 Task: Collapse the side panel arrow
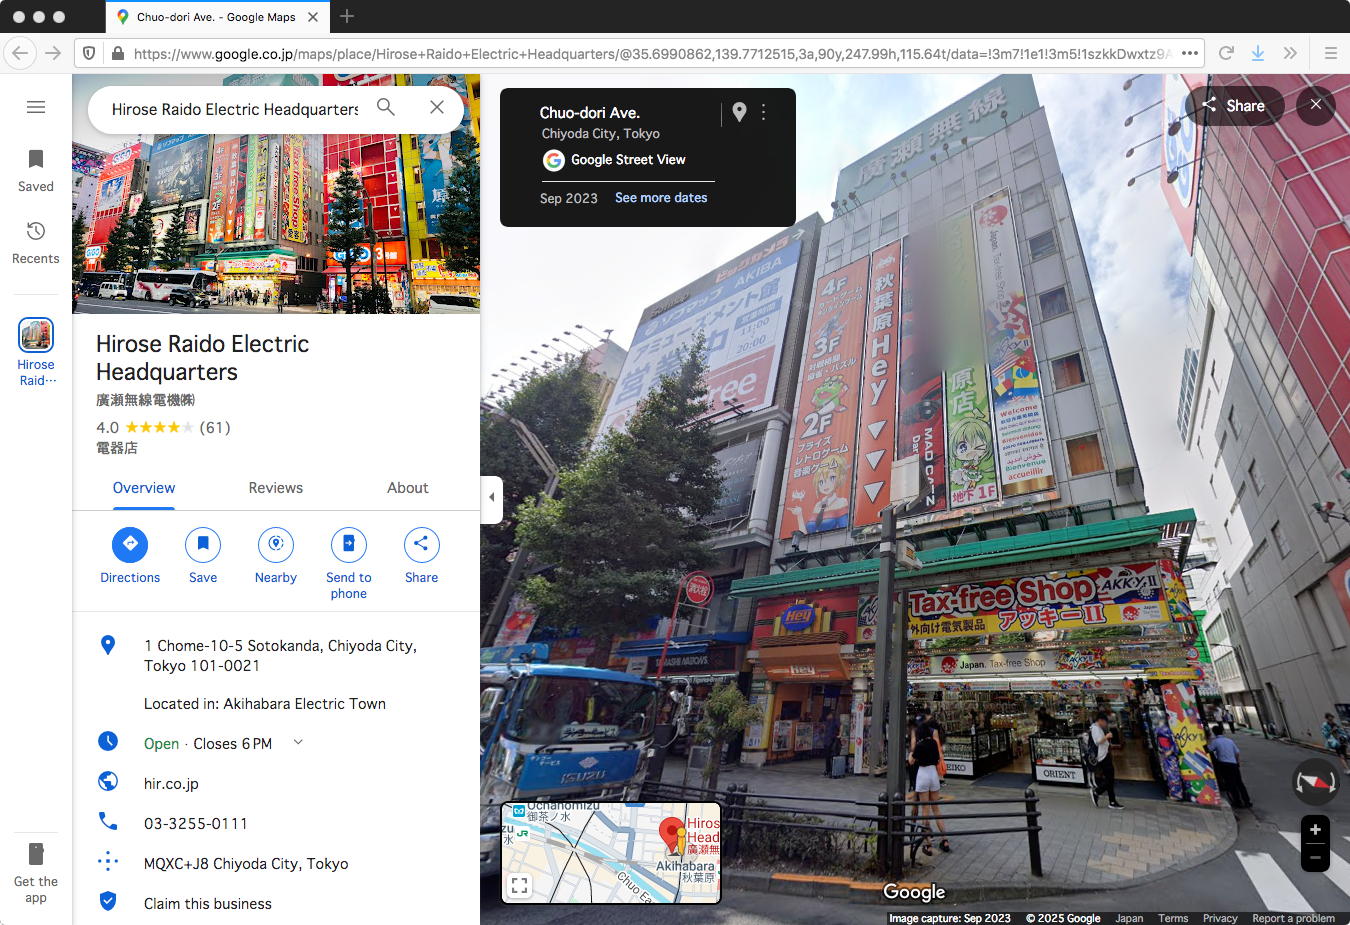click(491, 497)
